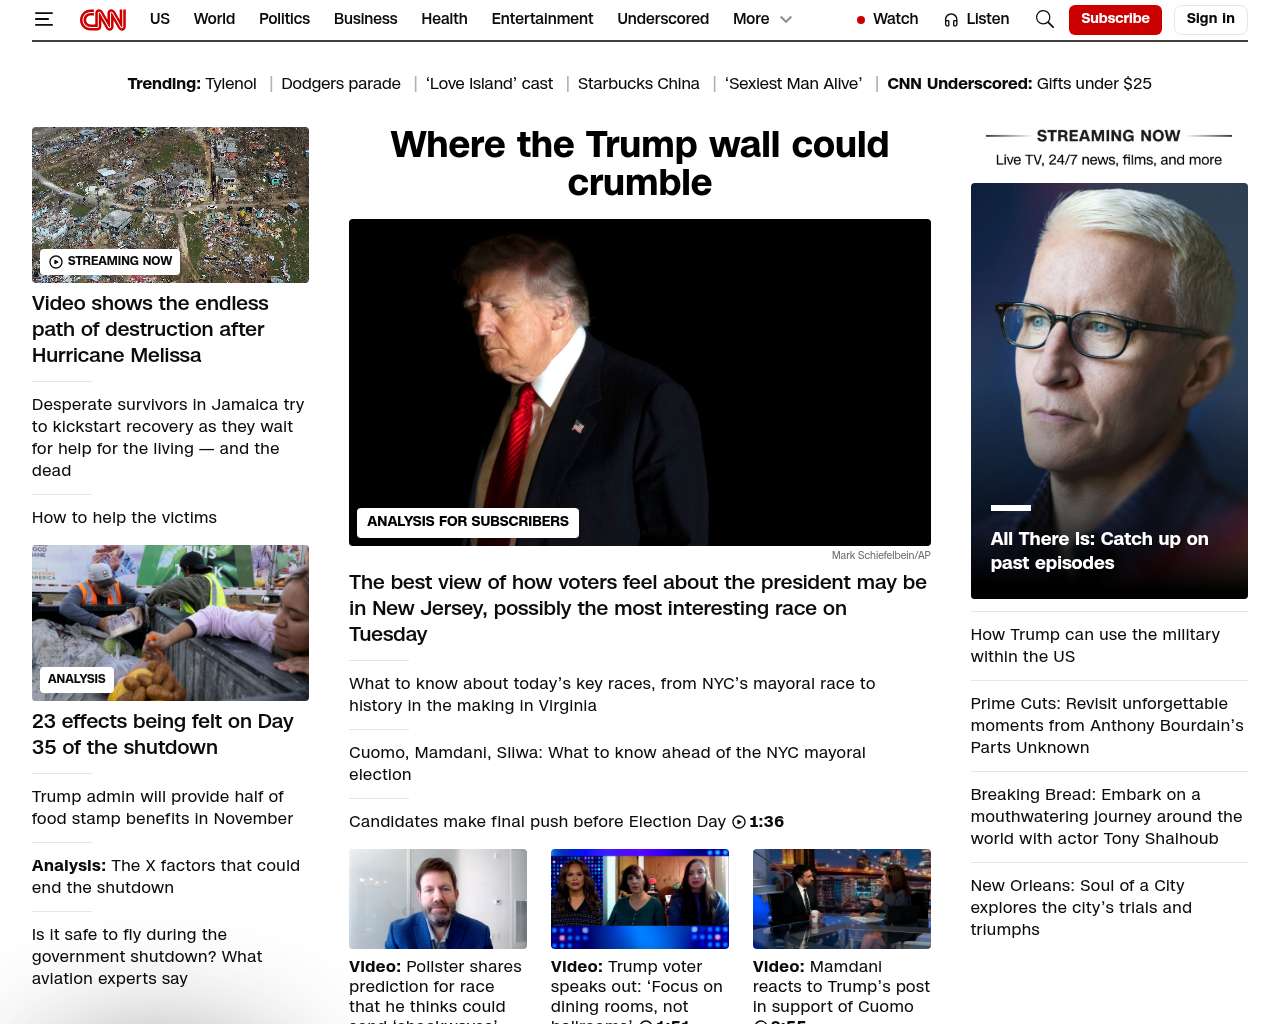Open pollster video thumbnail
Screen dimensions: 1280x1024
(438, 899)
